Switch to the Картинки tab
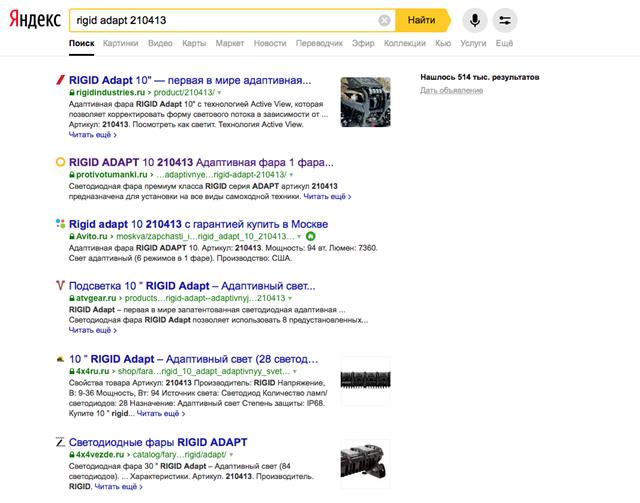Screen dimensions: 640x503 [120, 44]
